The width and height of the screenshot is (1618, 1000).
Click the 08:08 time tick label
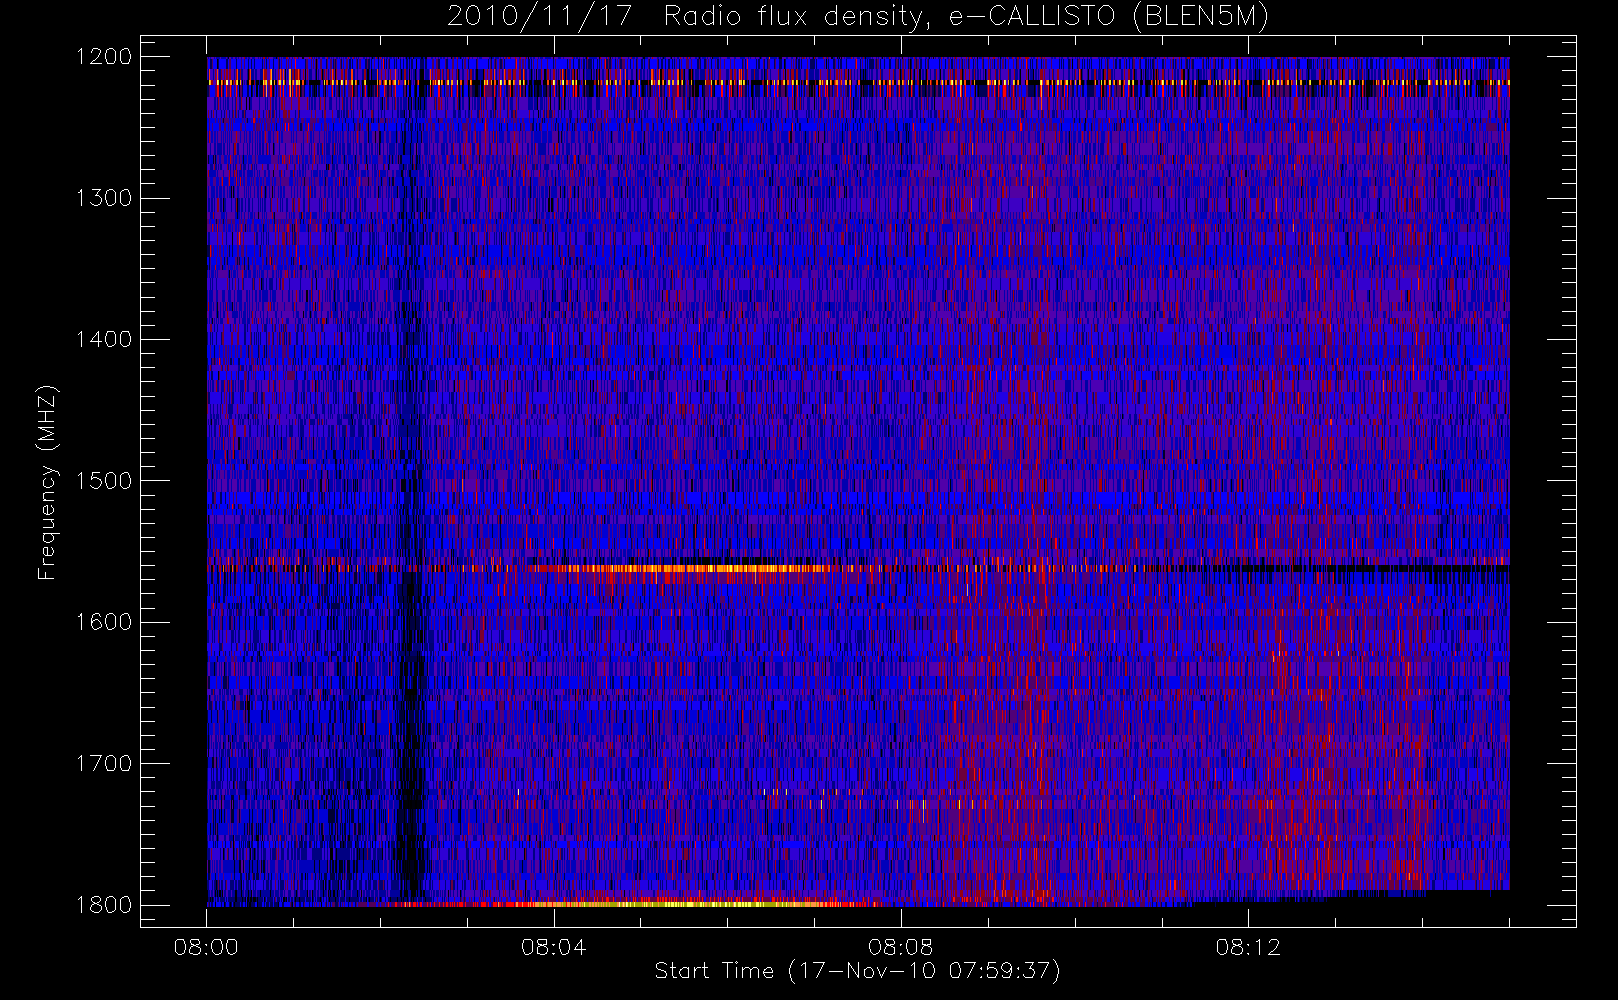pyautogui.click(x=900, y=947)
